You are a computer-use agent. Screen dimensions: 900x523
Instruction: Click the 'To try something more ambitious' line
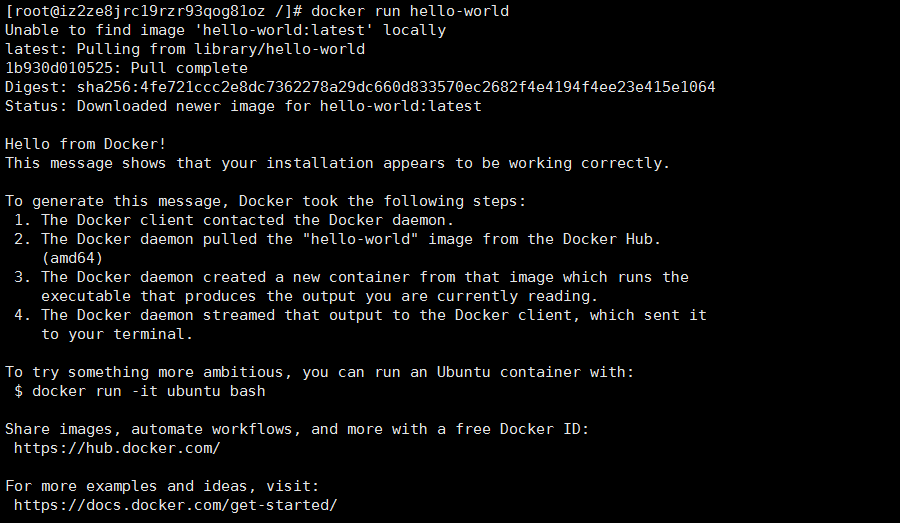point(320,372)
